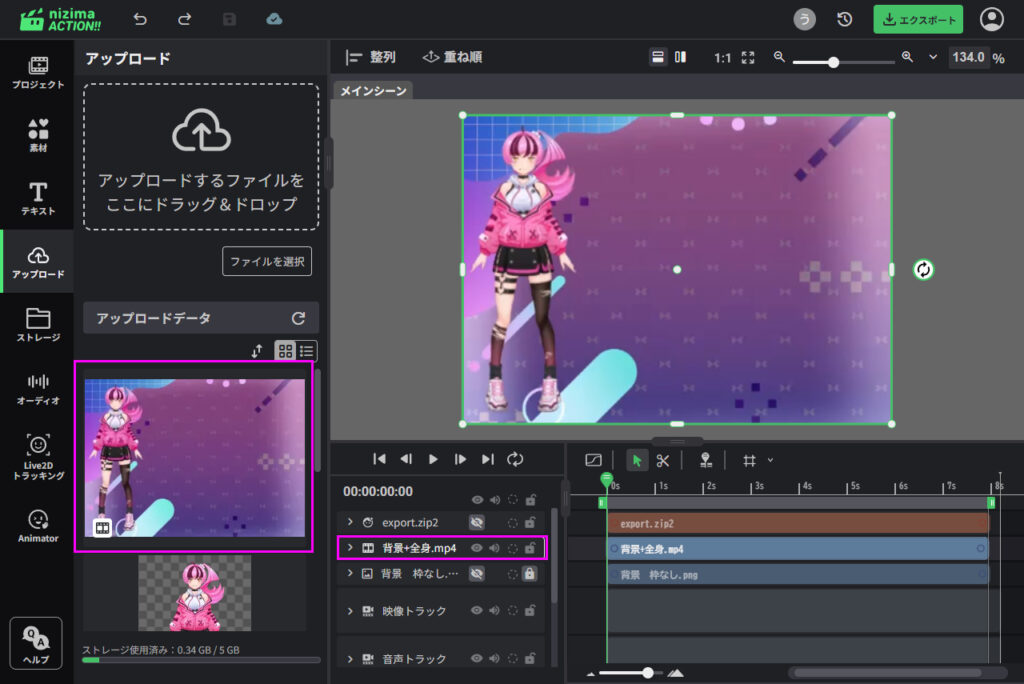Unlock the 背景 枠なし track

tap(530, 574)
